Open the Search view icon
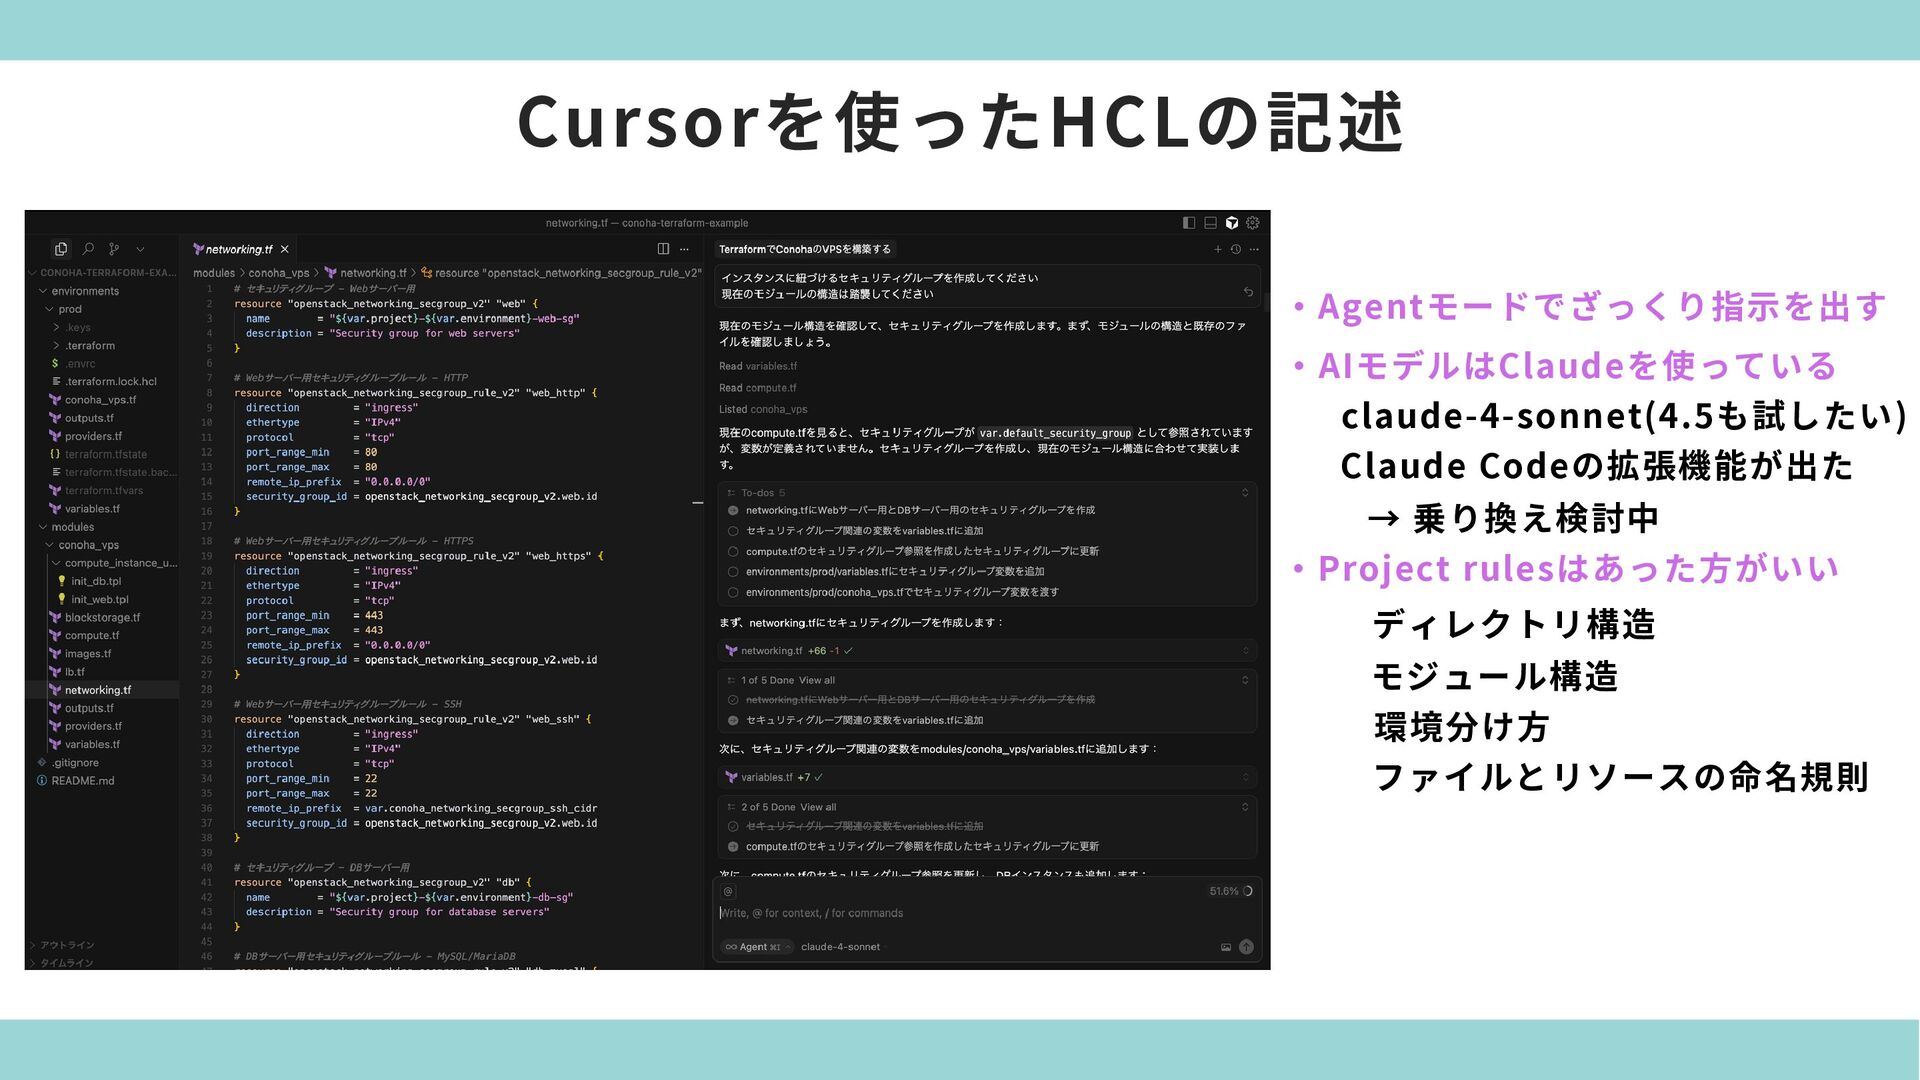Viewport: 1920px width, 1080px height. 88,249
